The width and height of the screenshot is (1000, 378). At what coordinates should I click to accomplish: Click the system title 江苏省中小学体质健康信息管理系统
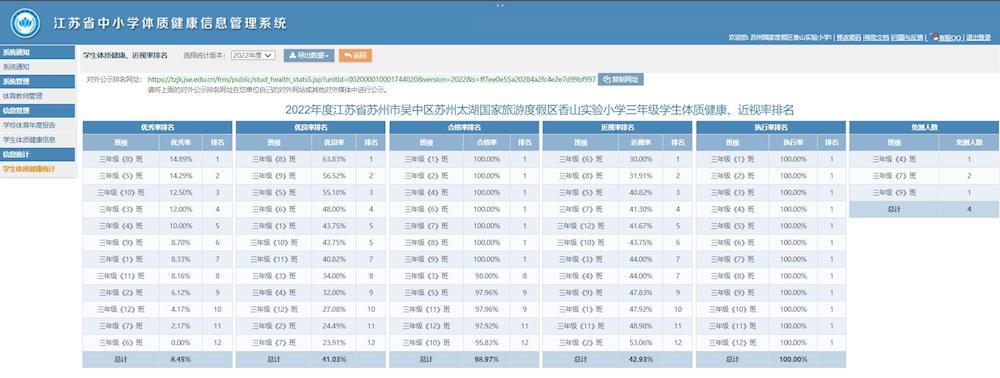pyautogui.click(x=169, y=24)
